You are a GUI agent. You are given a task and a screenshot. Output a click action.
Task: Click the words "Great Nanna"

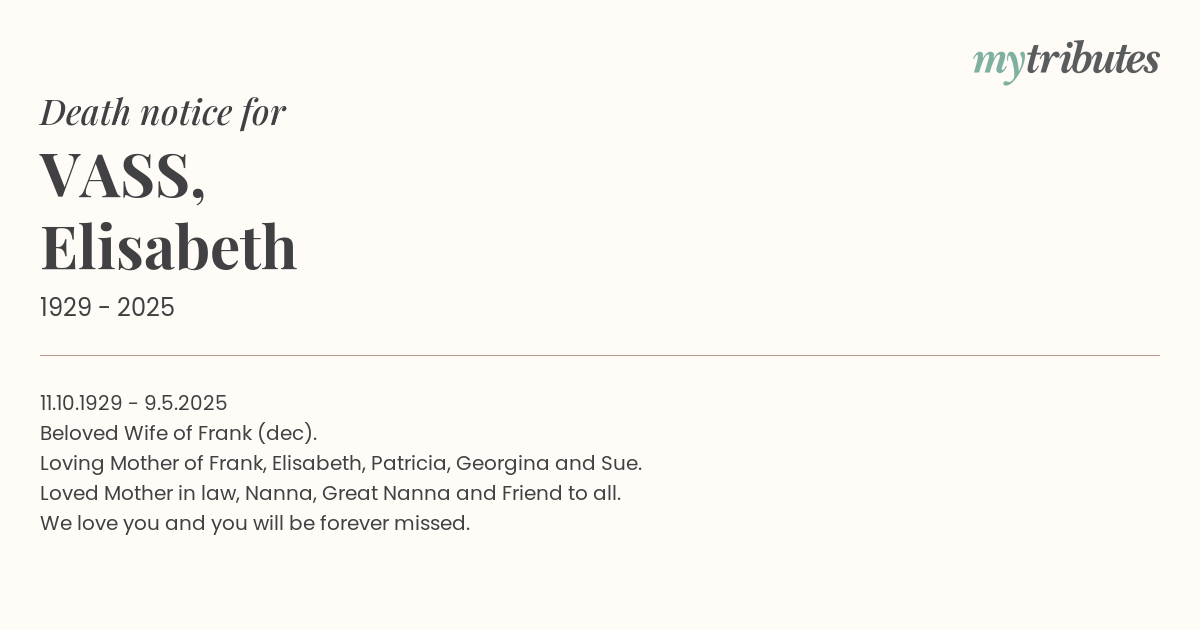coord(385,493)
